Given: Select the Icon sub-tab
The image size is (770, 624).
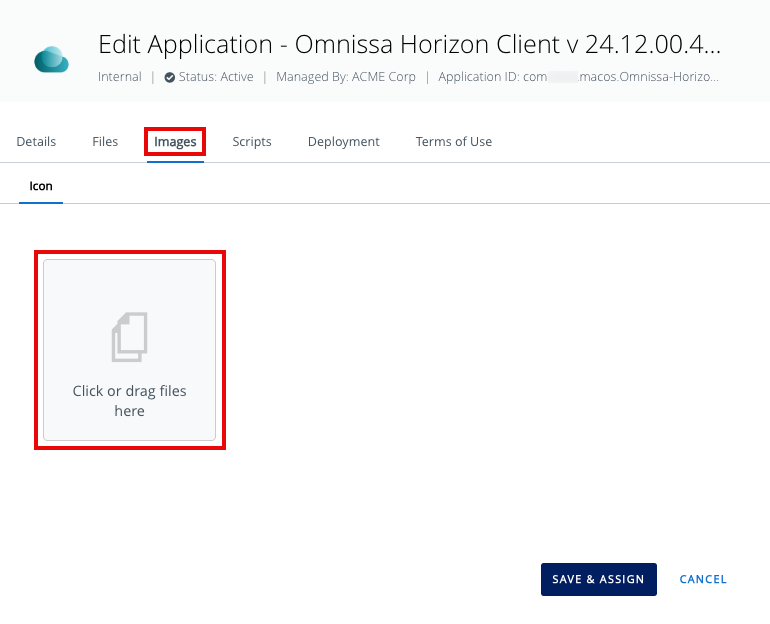Looking at the screenshot, I should (x=41, y=186).
